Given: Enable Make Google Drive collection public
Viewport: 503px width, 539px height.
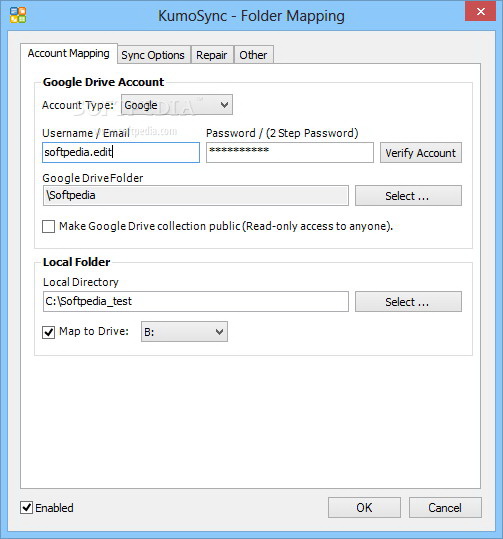Looking at the screenshot, I should [x=48, y=227].
